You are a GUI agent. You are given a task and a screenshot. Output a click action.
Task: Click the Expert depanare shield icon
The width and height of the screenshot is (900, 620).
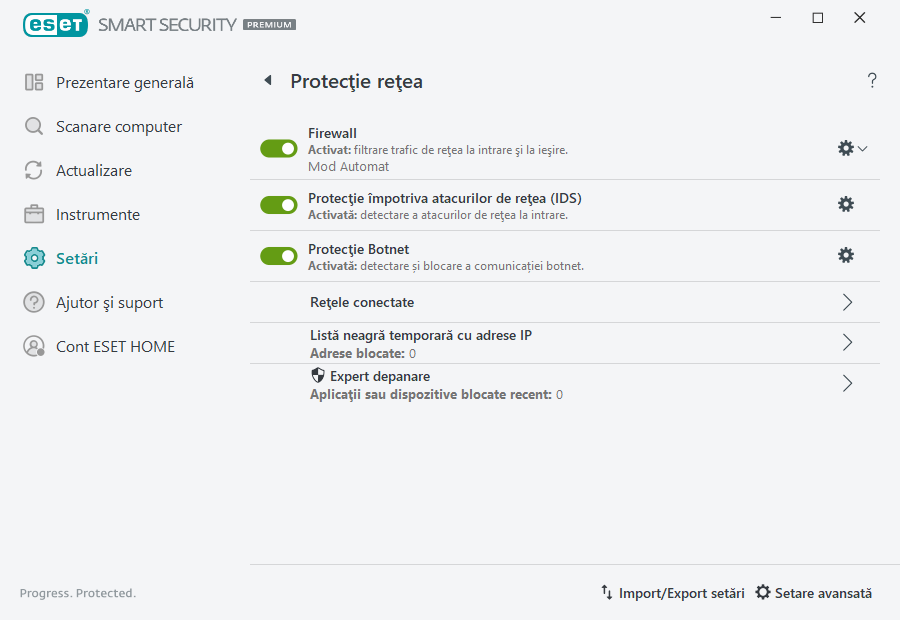pyautogui.click(x=317, y=375)
